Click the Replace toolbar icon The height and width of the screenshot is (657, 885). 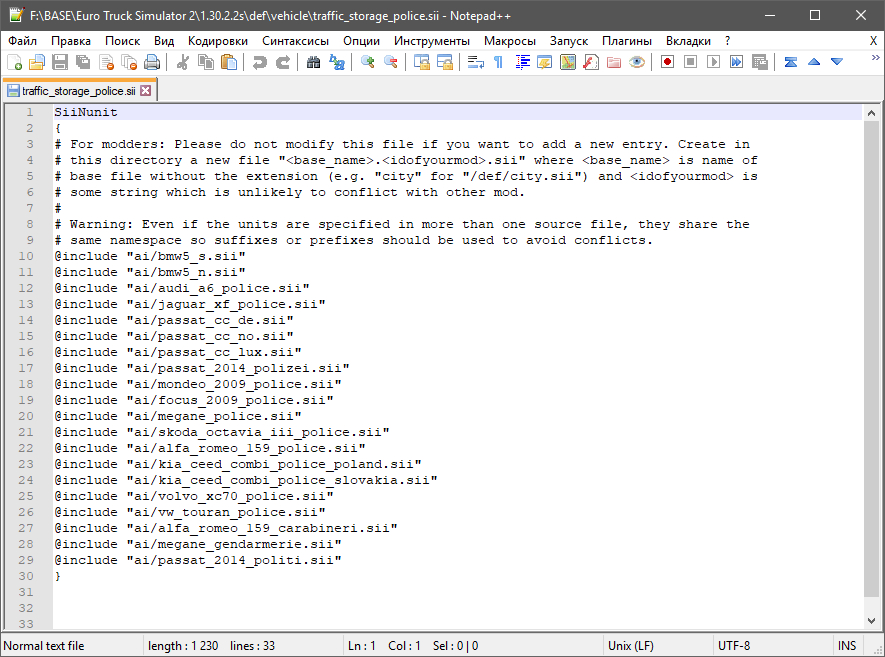[x=337, y=62]
